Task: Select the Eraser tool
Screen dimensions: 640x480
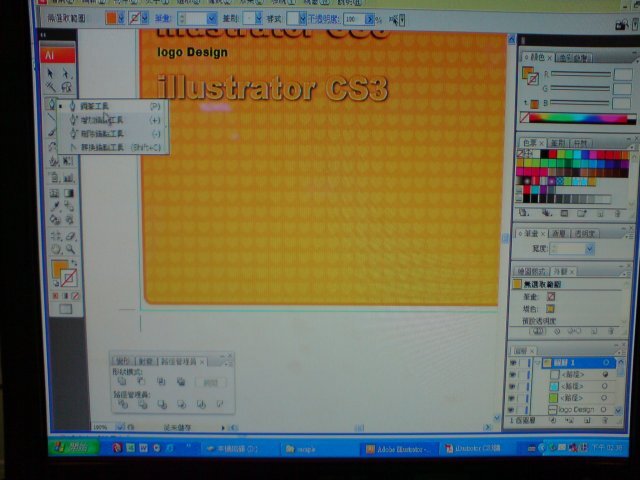Action: tap(71, 236)
